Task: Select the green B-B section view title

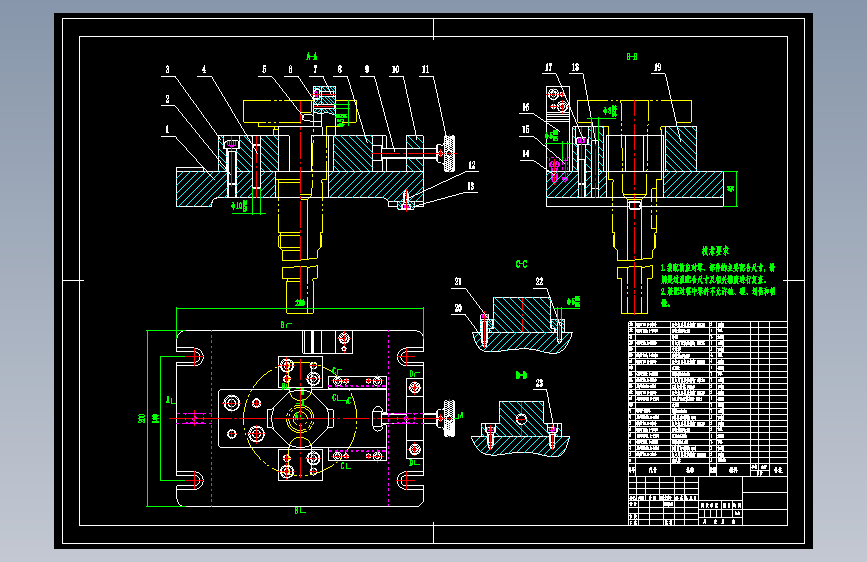Action: click(632, 56)
